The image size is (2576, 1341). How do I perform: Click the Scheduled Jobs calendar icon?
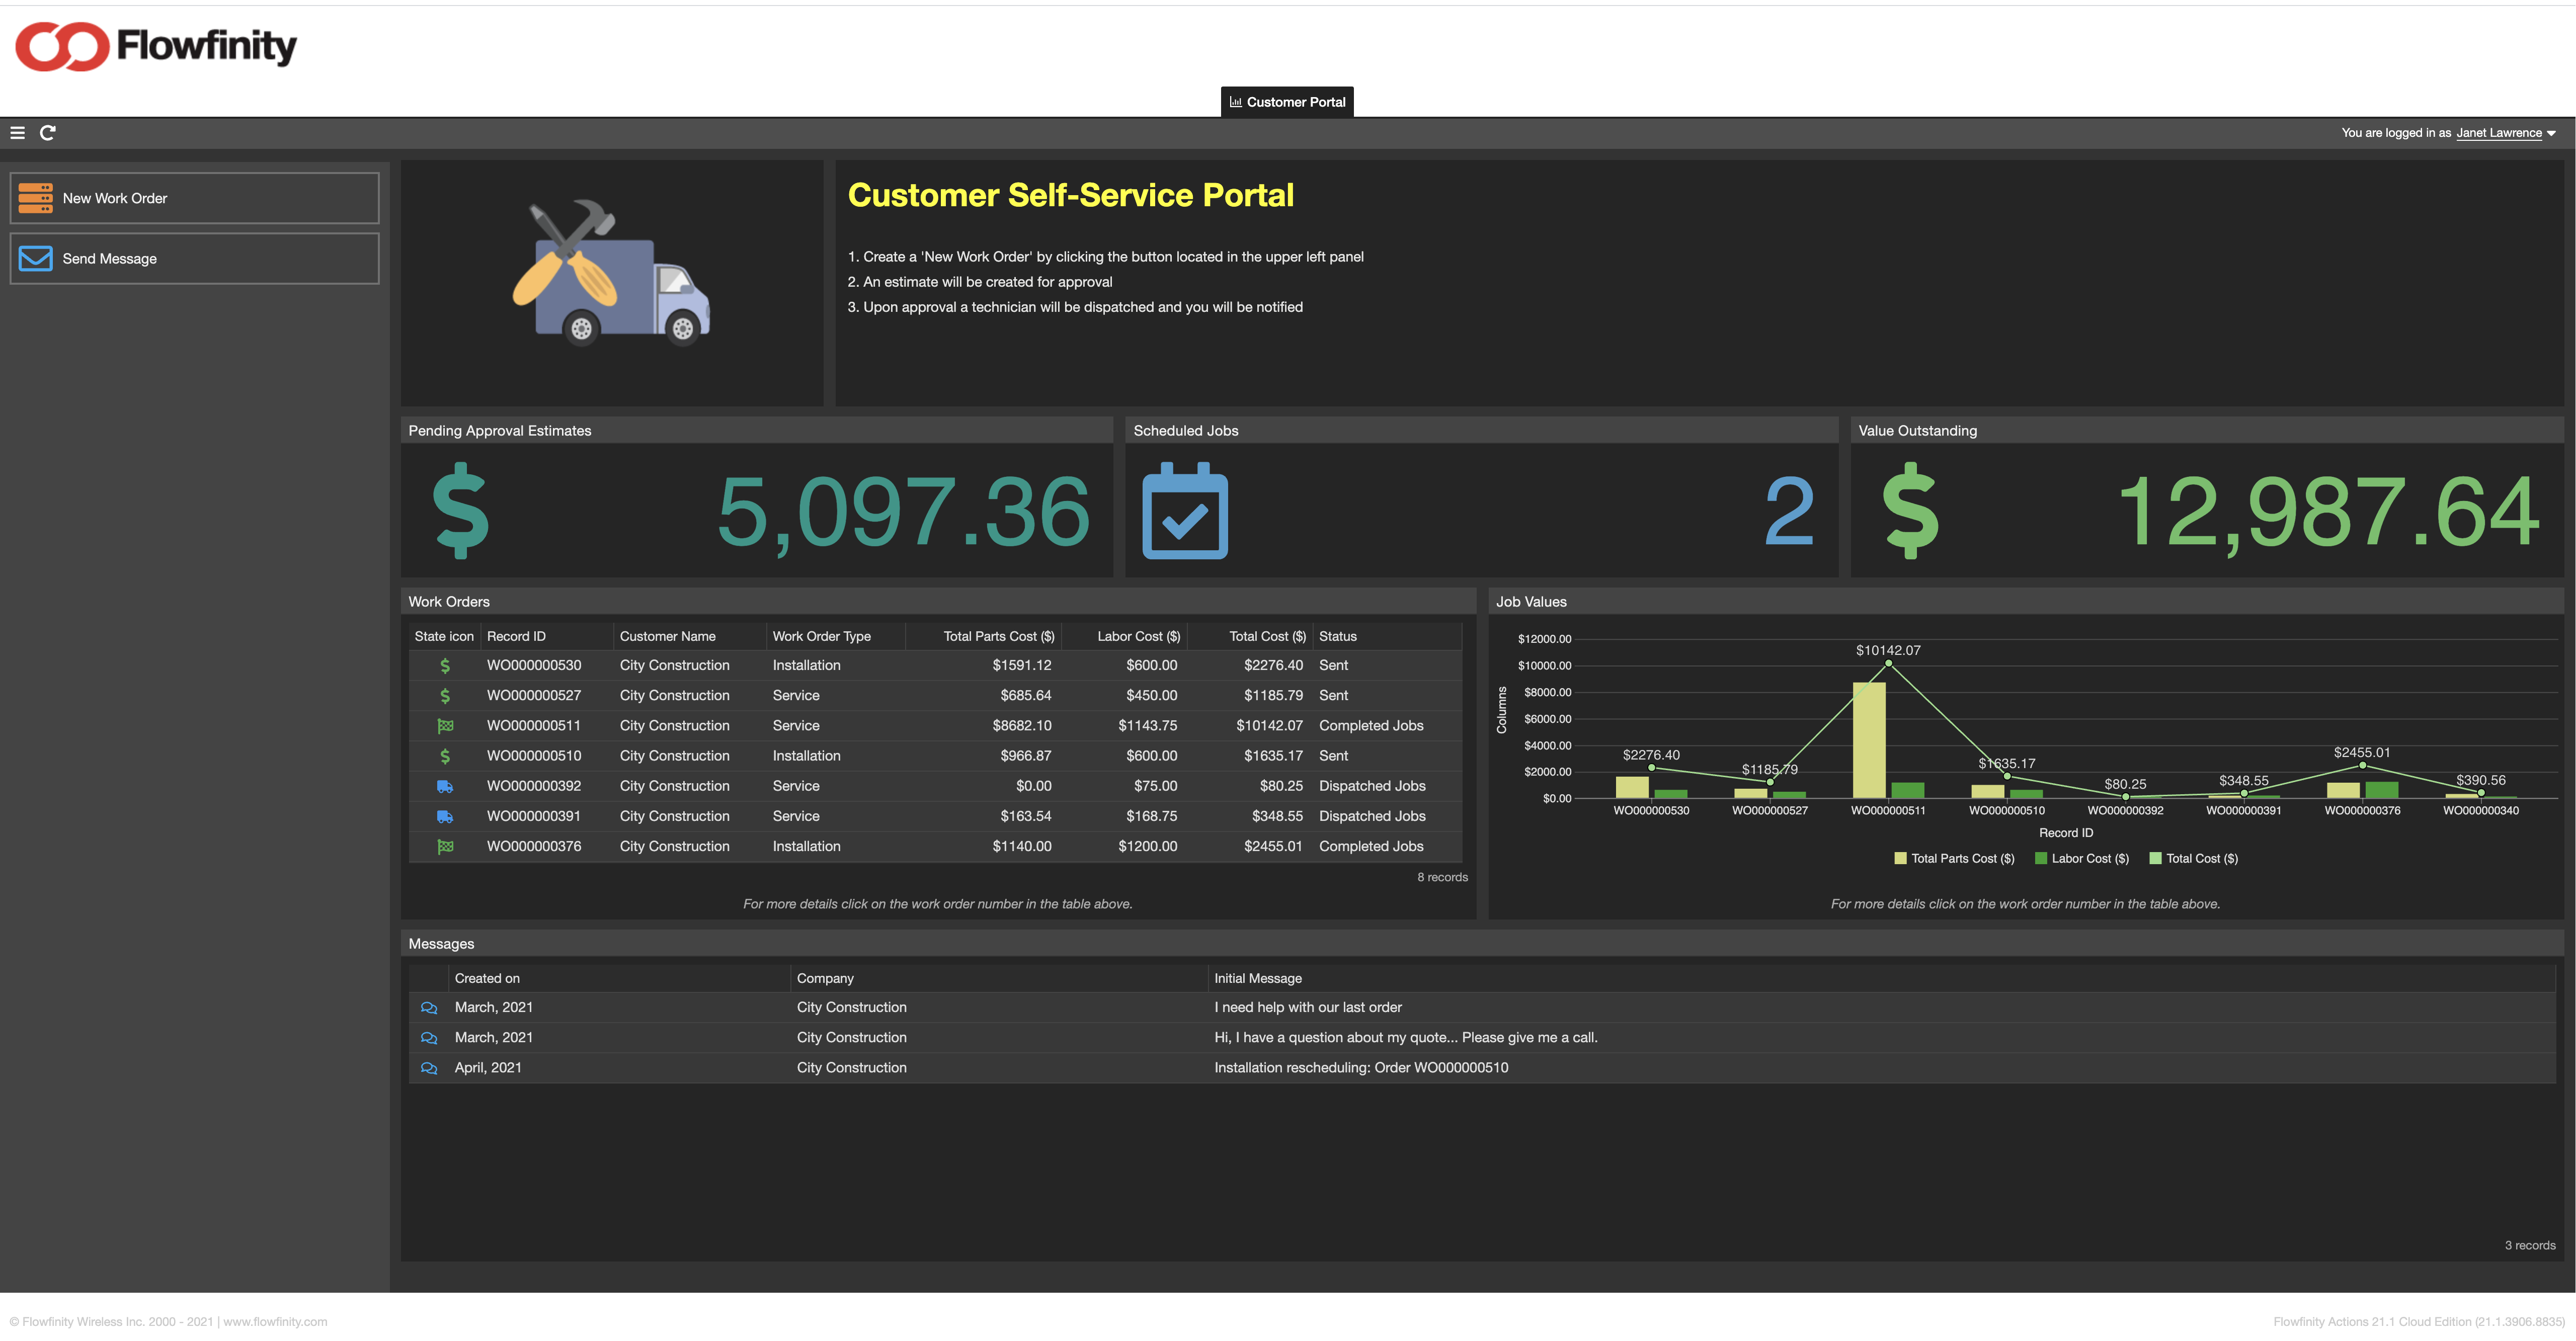(x=1184, y=511)
